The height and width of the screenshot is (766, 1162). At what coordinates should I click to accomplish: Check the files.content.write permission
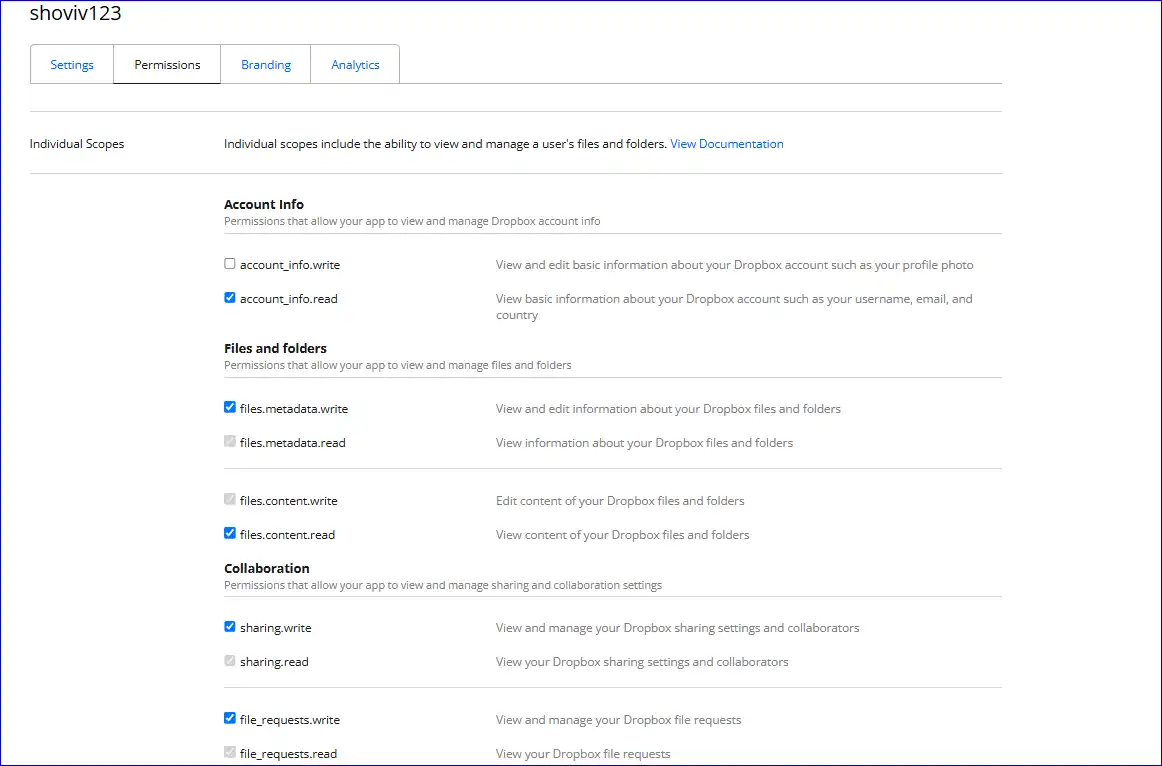click(x=229, y=500)
